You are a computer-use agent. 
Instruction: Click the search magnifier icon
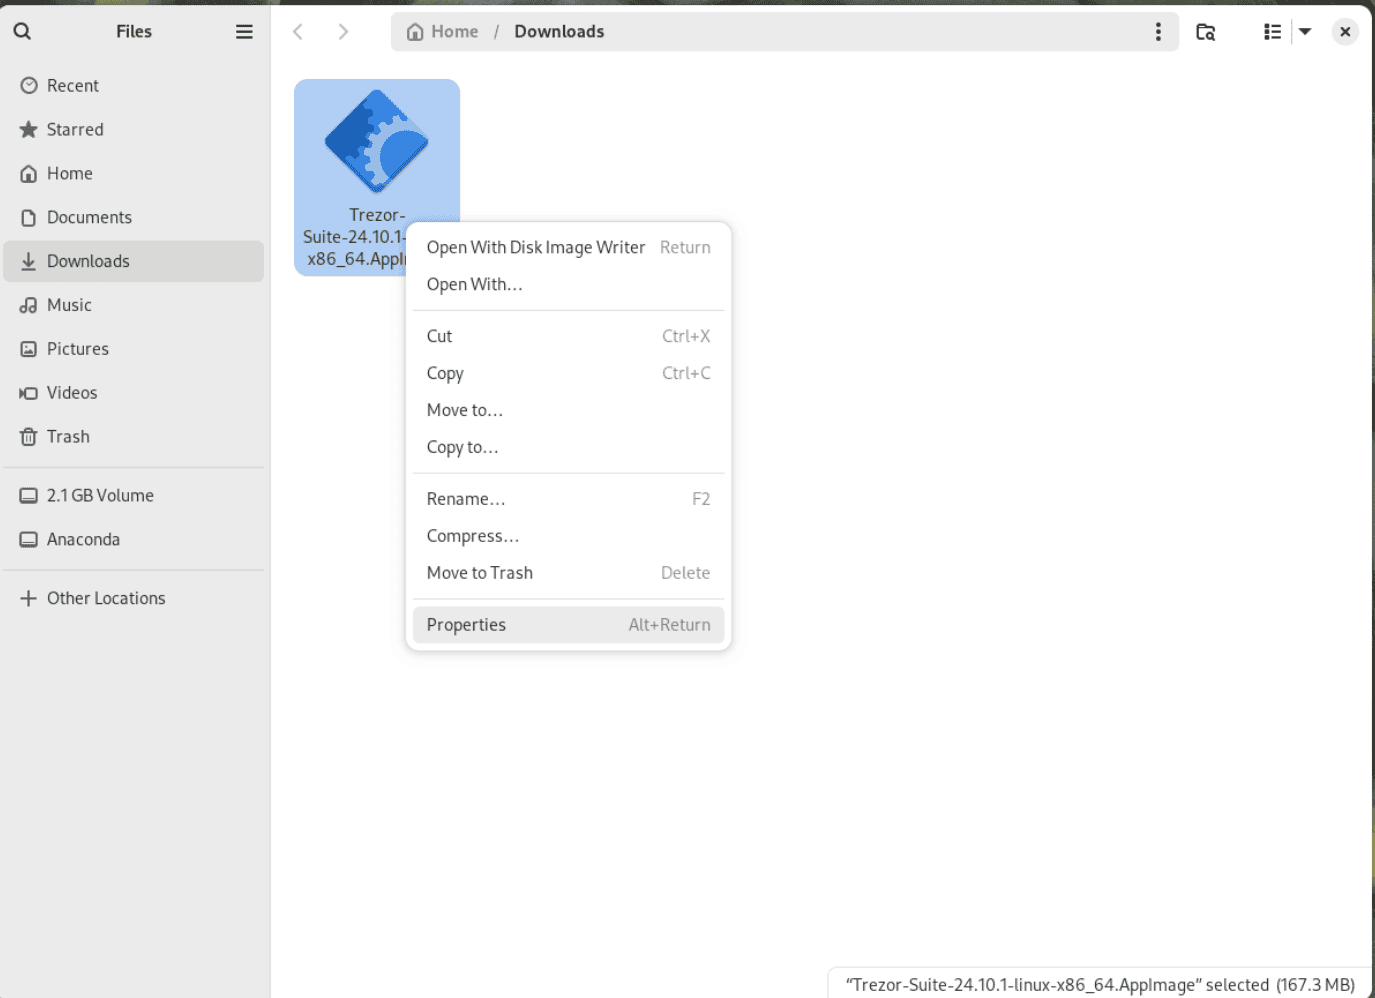click(x=22, y=32)
